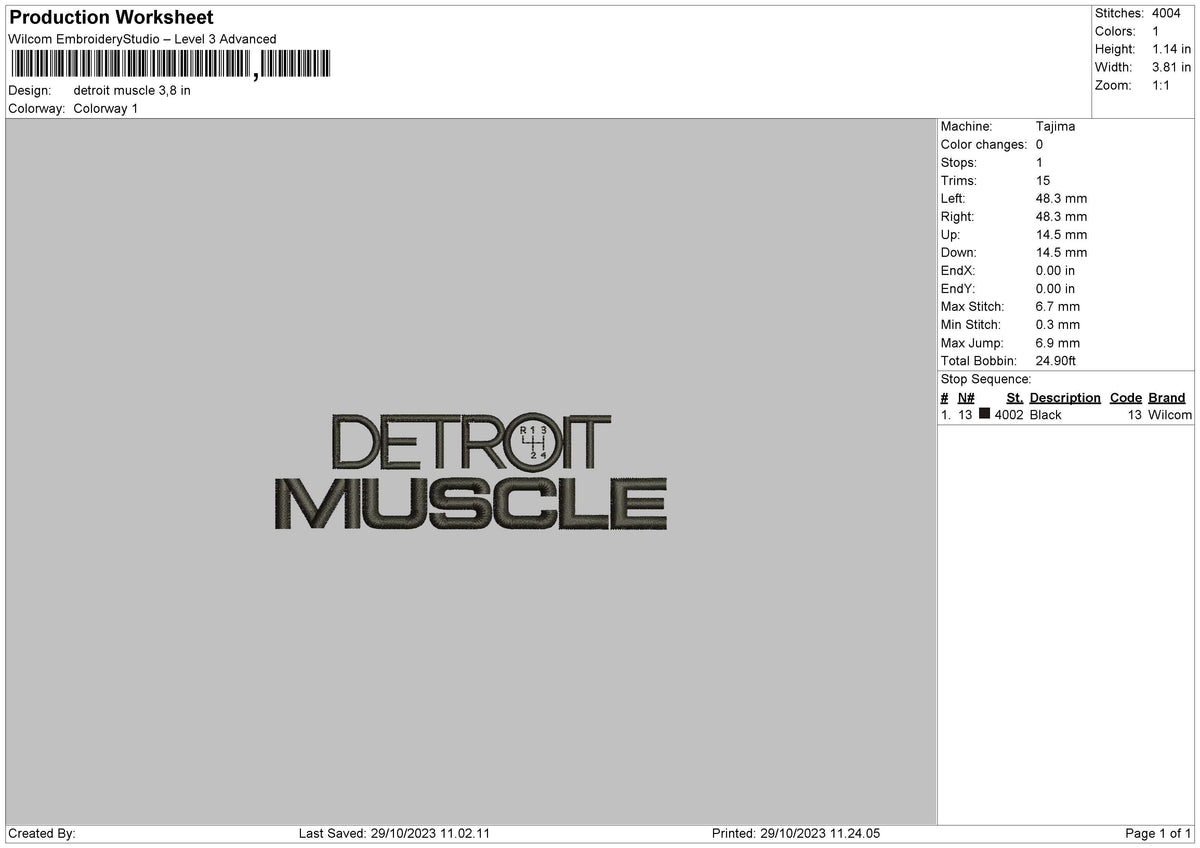Click the "Black" thread description
1200x848 pixels.
pyautogui.click(x=1046, y=414)
